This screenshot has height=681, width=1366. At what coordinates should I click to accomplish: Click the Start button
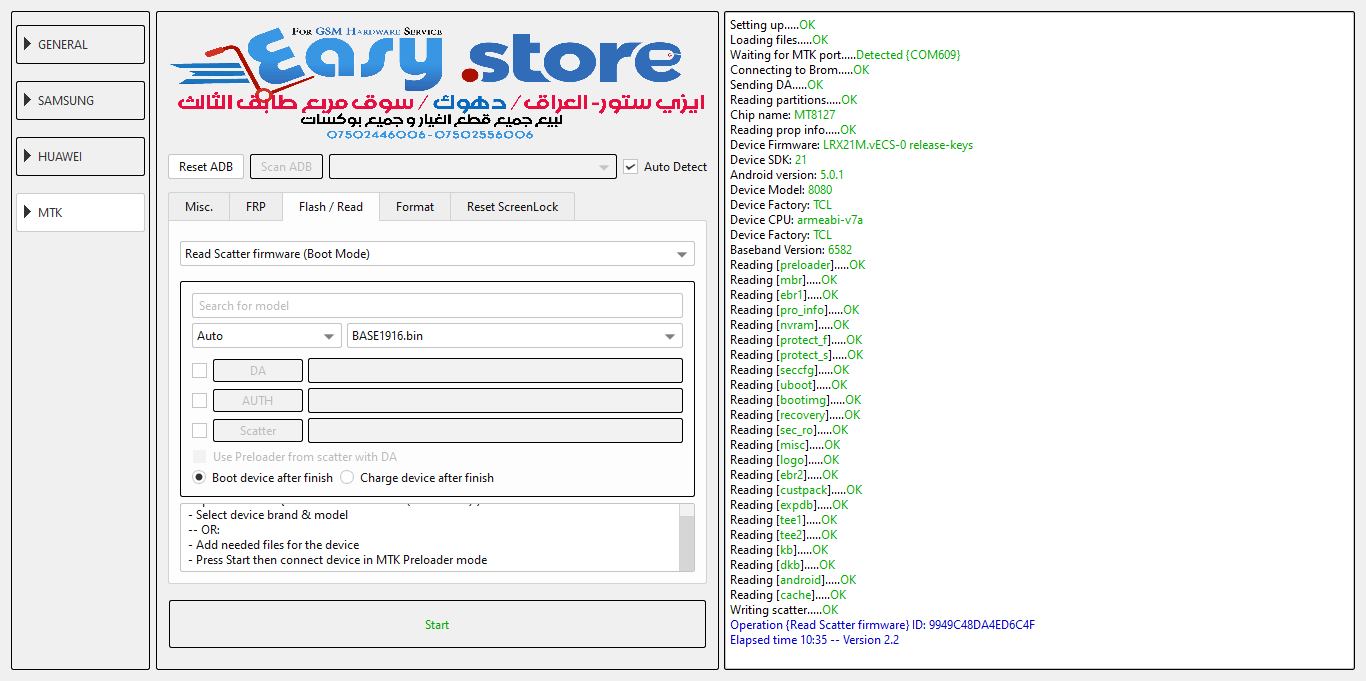437,624
